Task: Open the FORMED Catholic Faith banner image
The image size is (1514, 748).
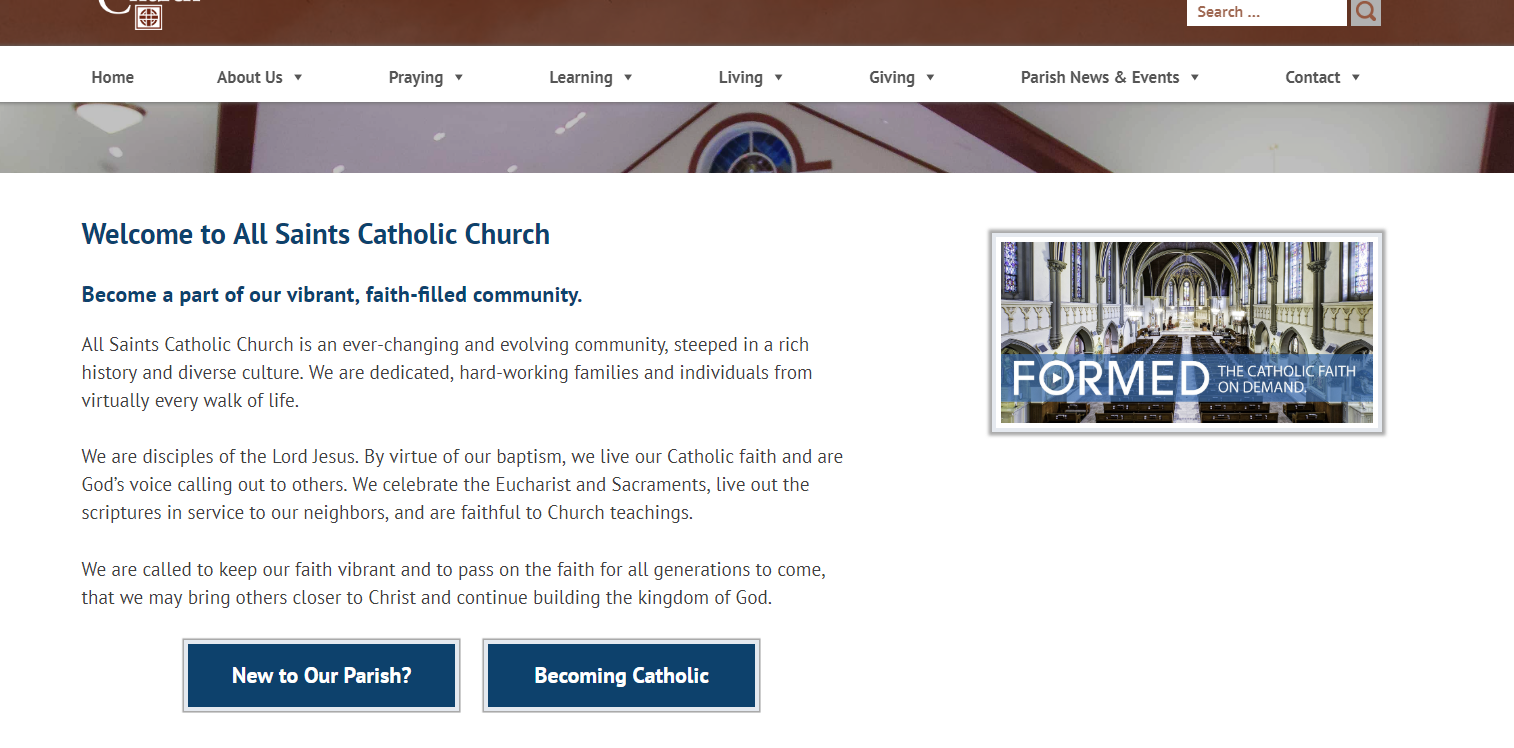Action: 1186,332
